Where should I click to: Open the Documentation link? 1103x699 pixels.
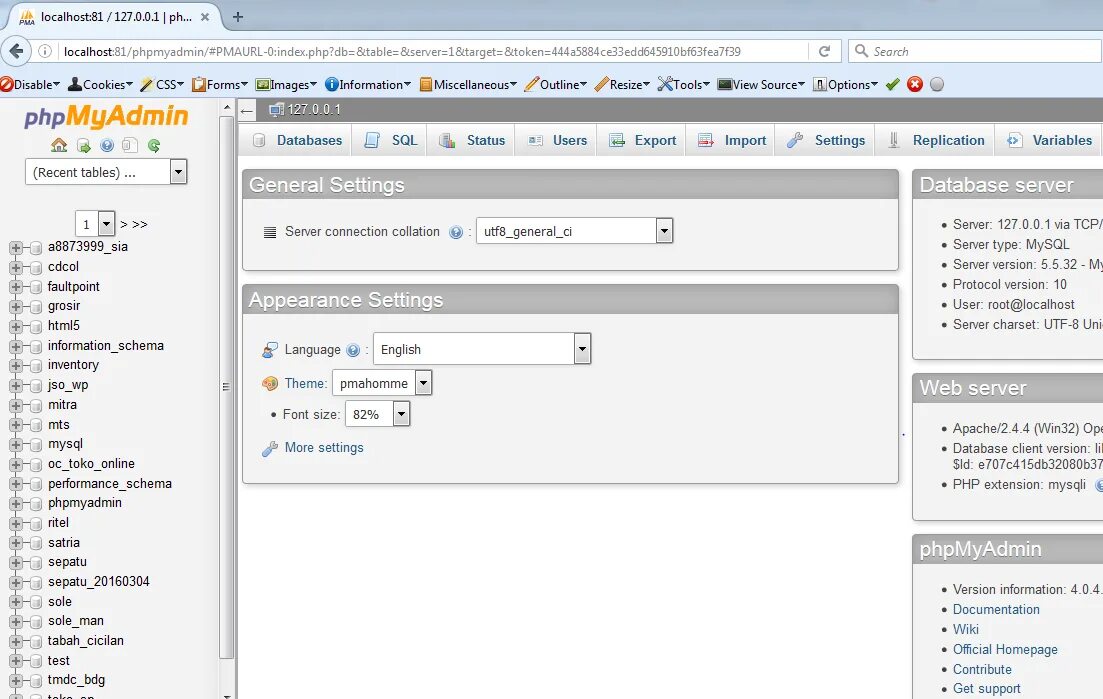pos(996,610)
